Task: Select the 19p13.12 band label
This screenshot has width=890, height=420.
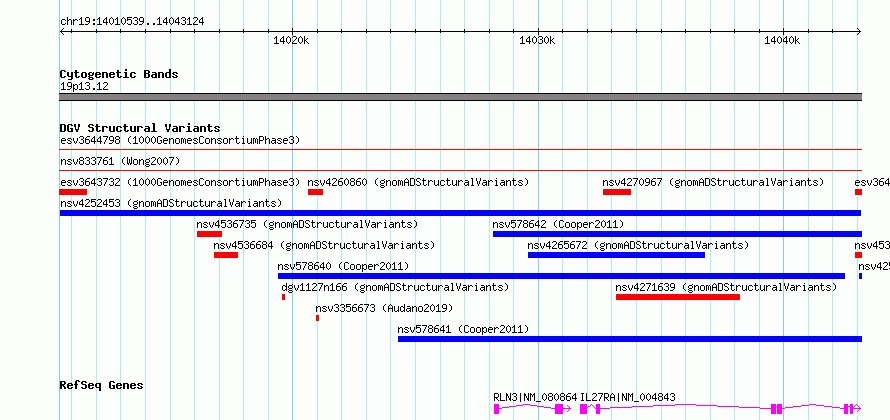Action: click(x=84, y=87)
